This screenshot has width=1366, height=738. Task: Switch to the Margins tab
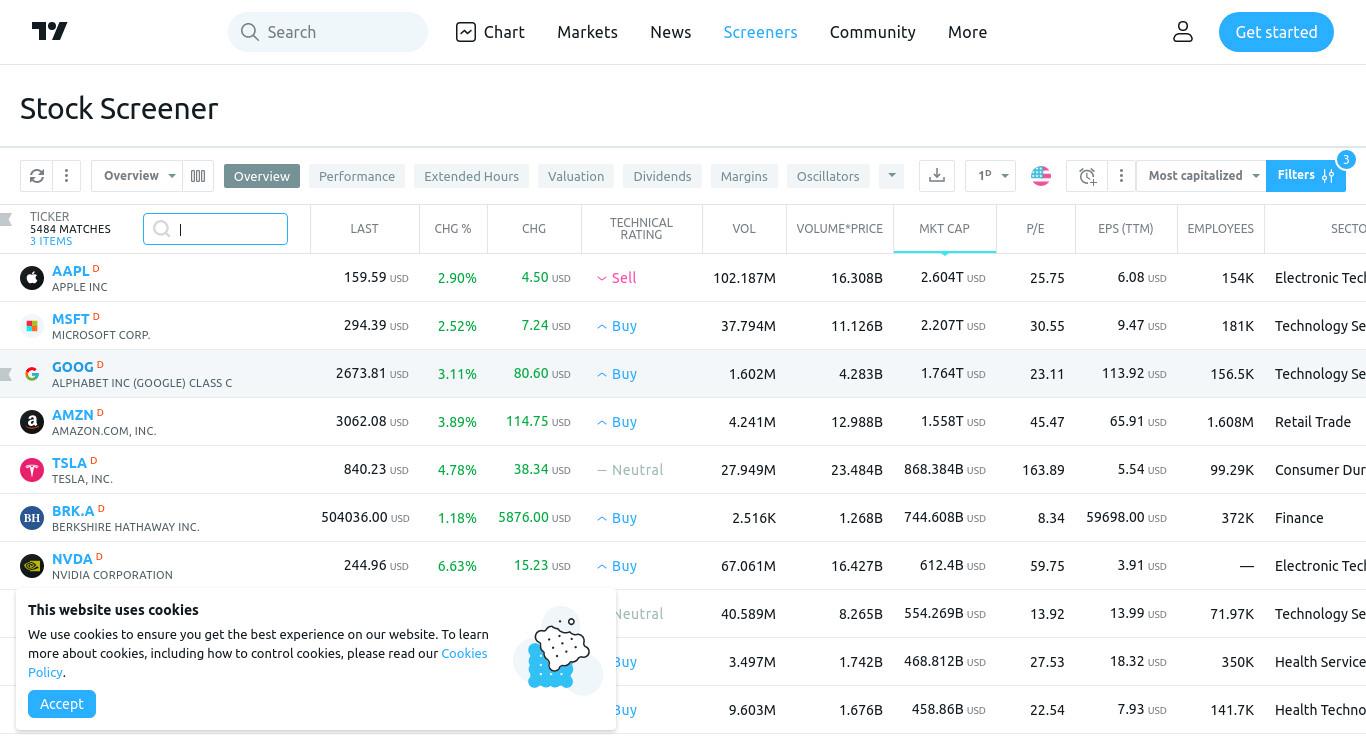coord(744,176)
